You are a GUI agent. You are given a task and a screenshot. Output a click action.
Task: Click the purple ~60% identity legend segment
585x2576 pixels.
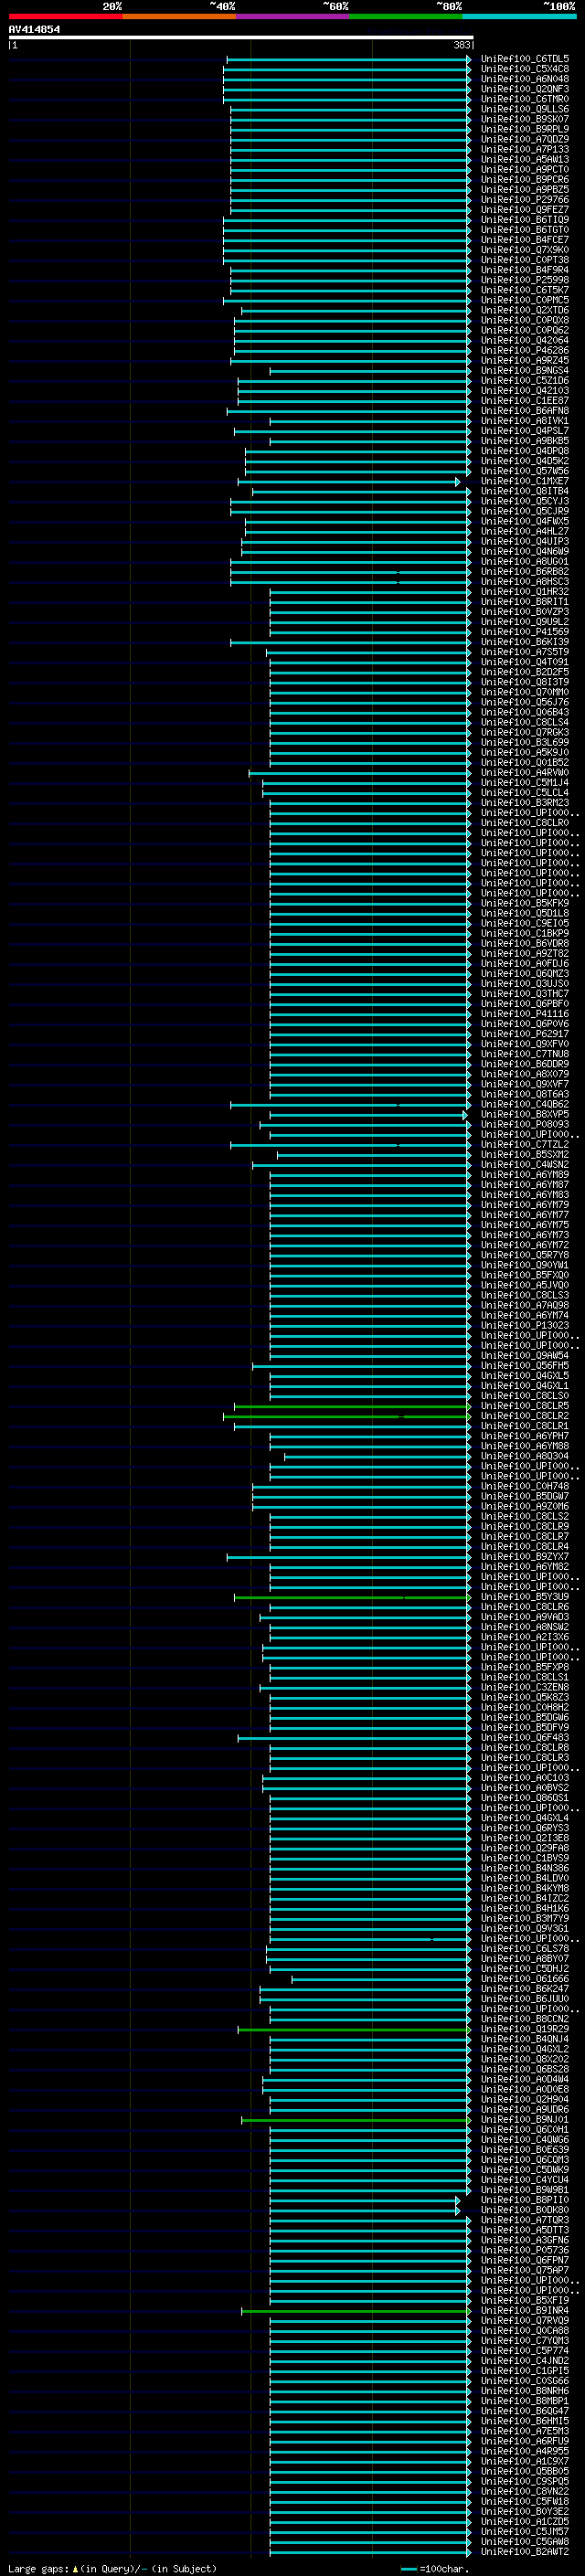tap(293, 16)
